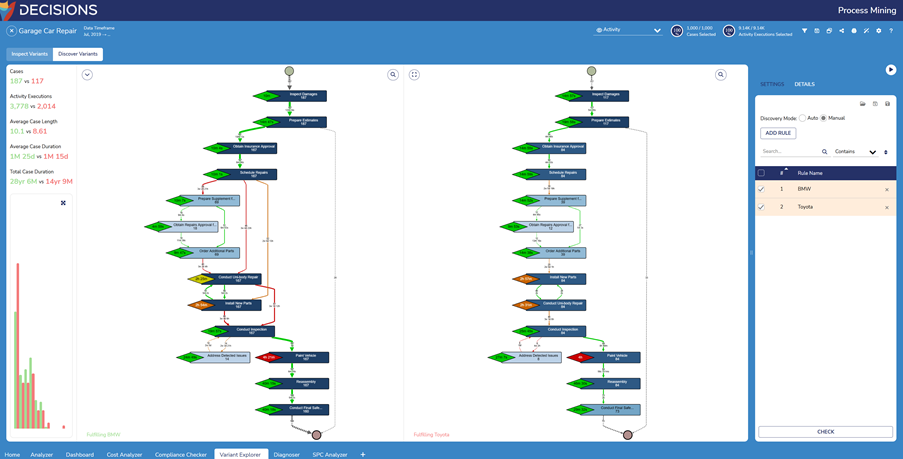
Task: Click the open folder icon in rules panel
Action: (863, 104)
